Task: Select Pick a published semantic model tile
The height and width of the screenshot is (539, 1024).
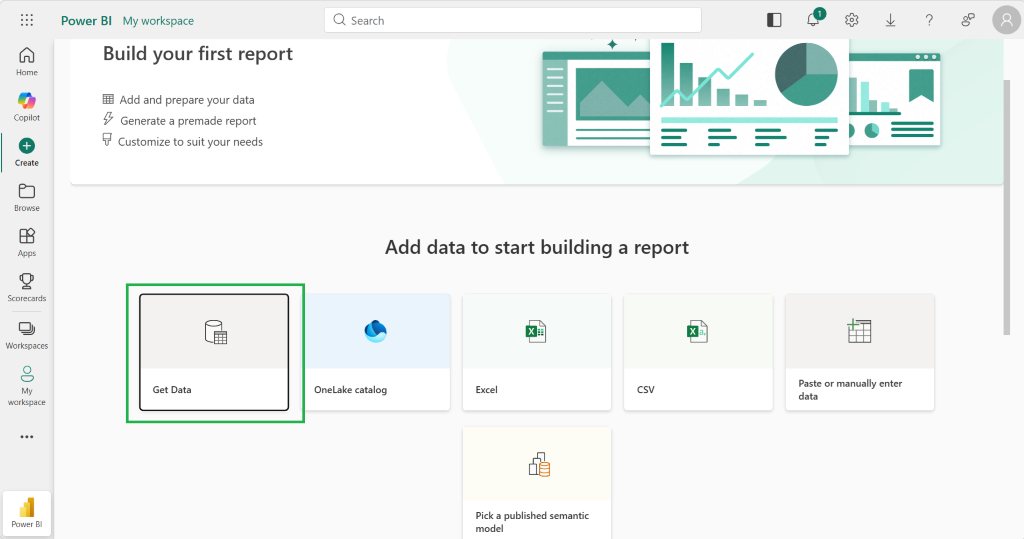Action: (x=537, y=483)
